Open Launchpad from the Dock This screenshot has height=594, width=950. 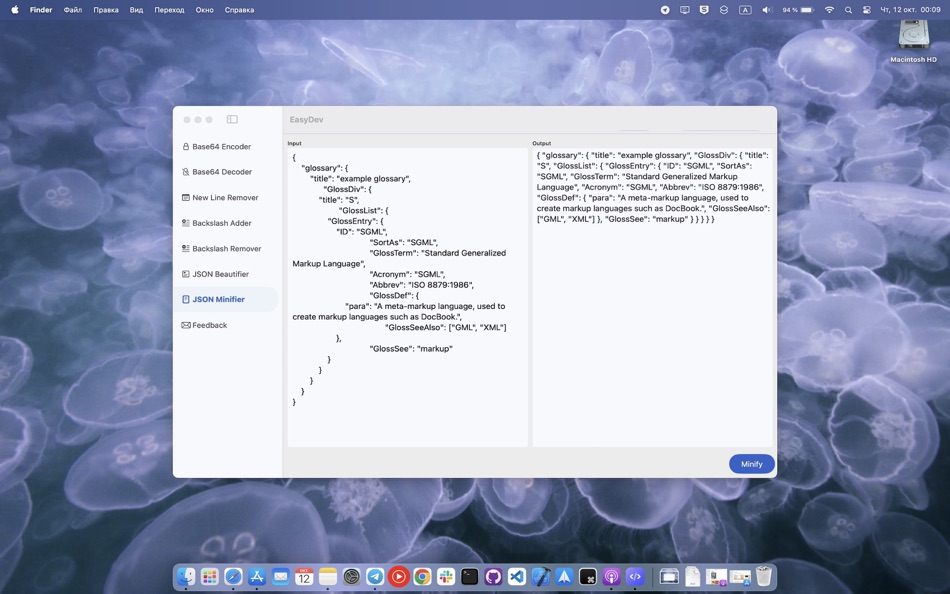[210, 576]
